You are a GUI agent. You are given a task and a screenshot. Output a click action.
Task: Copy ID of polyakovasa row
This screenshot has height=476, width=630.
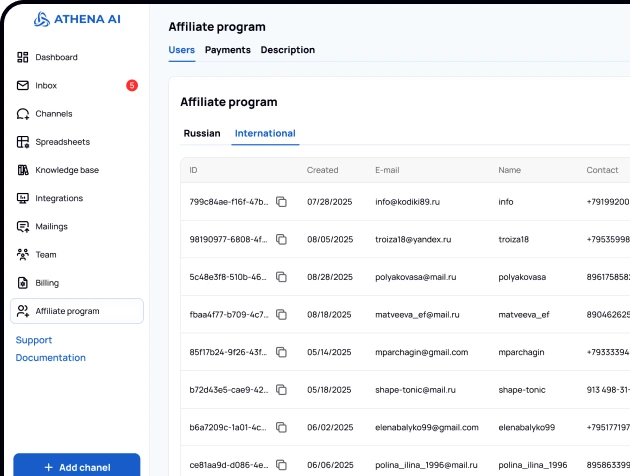(x=281, y=276)
